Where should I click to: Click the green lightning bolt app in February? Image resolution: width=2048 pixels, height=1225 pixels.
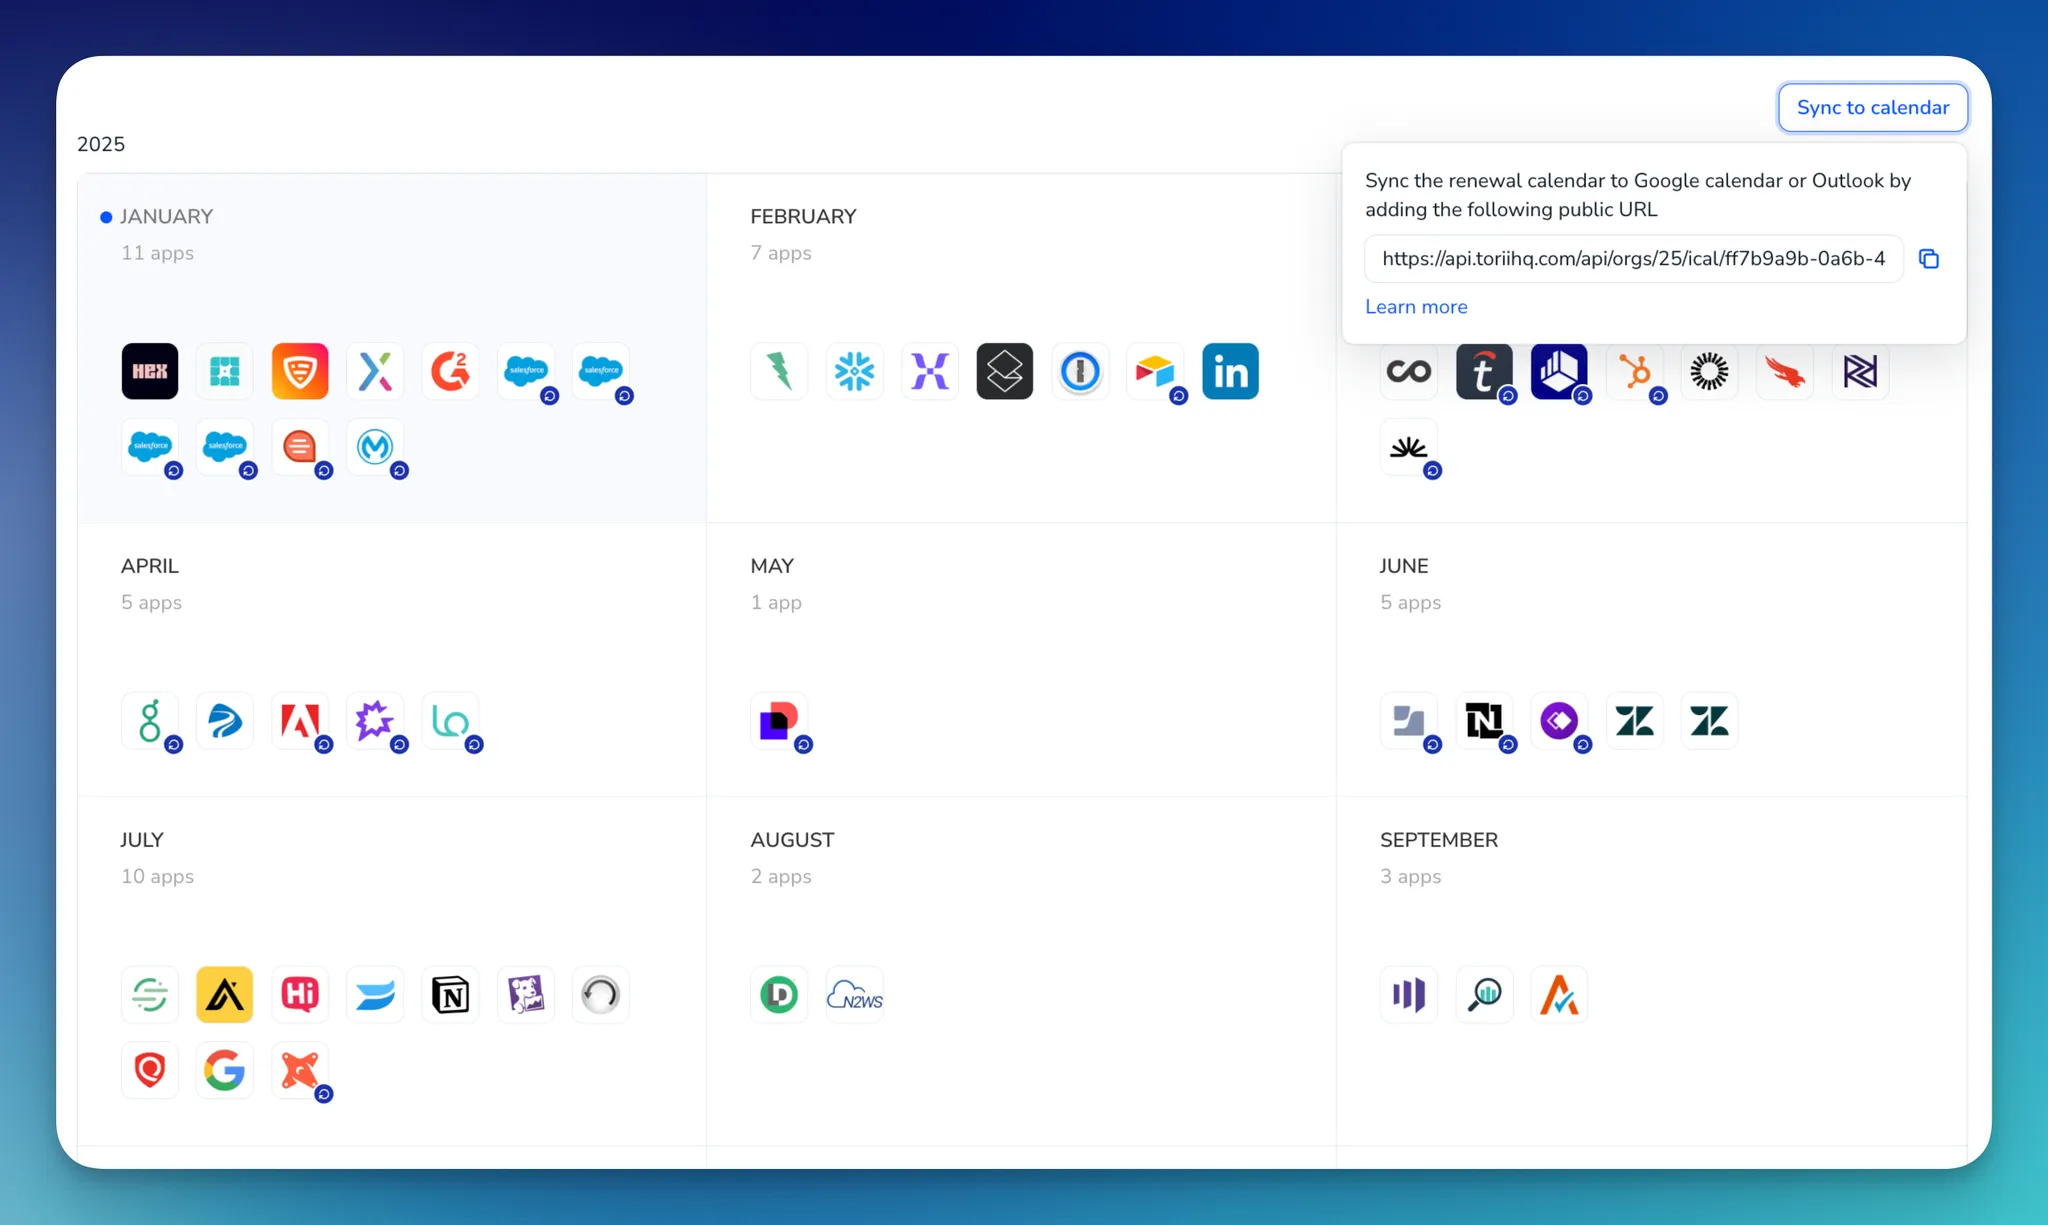tap(779, 371)
